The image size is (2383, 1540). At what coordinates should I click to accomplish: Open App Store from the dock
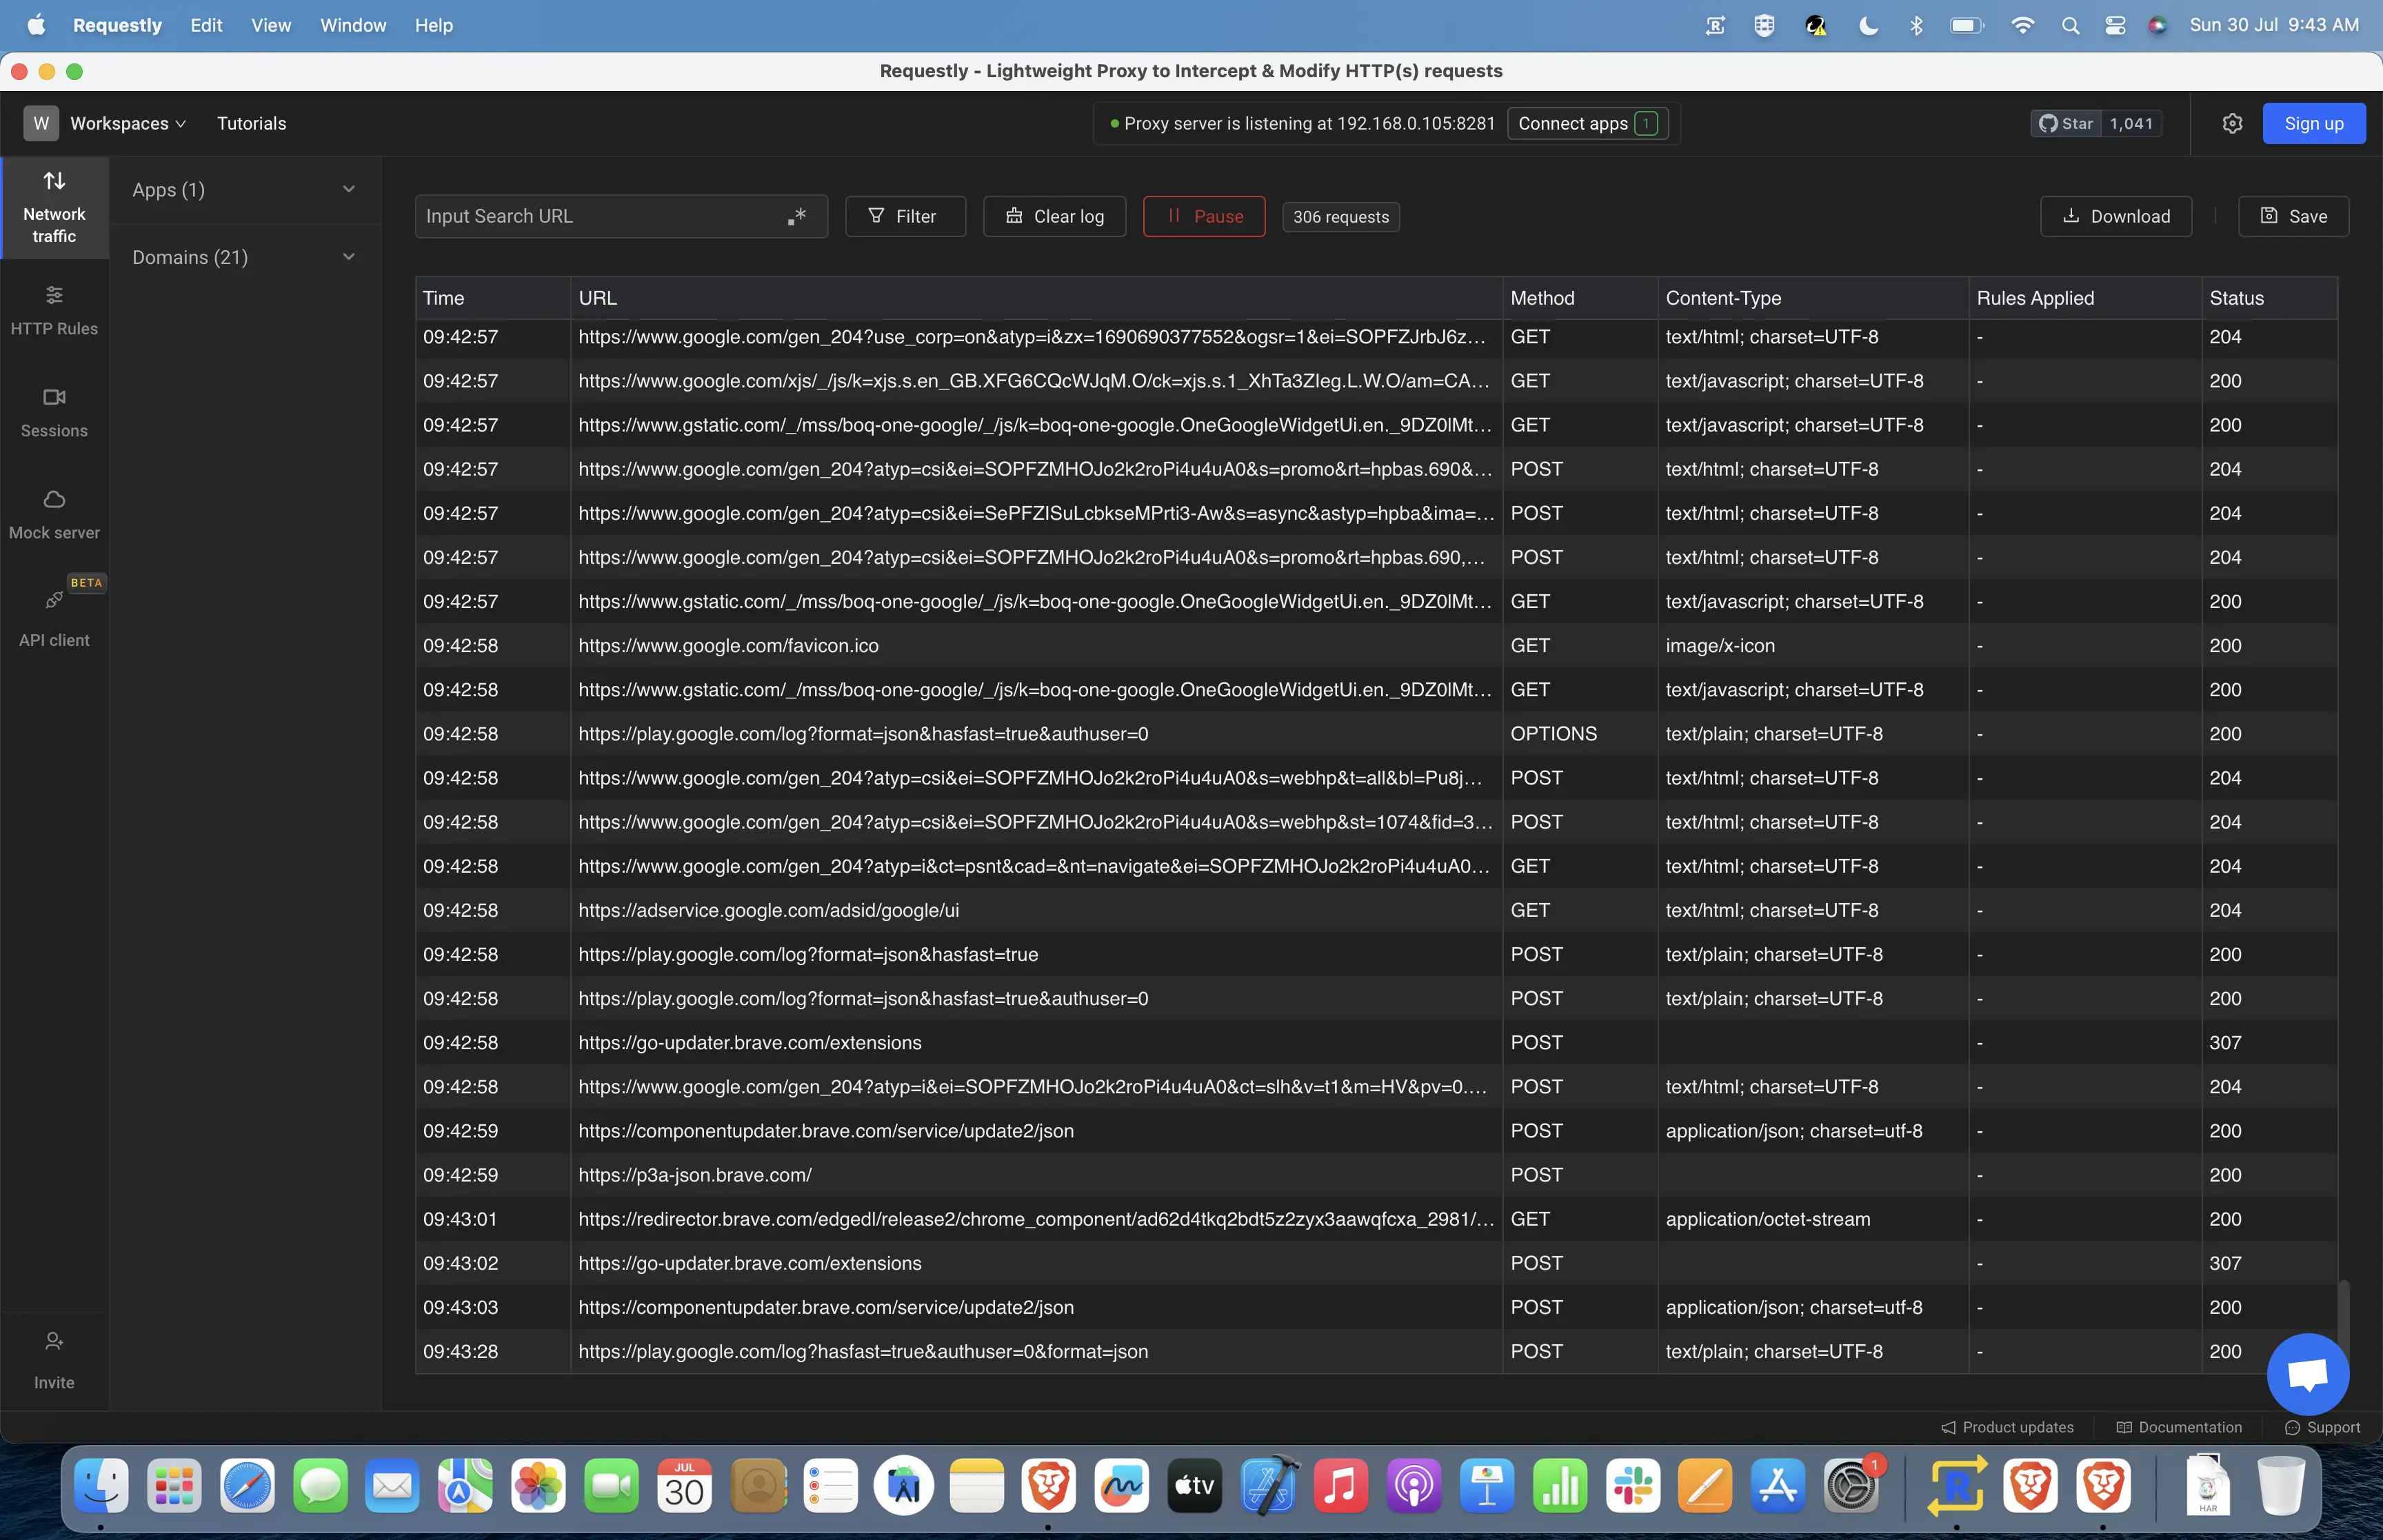(1779, 1486)
